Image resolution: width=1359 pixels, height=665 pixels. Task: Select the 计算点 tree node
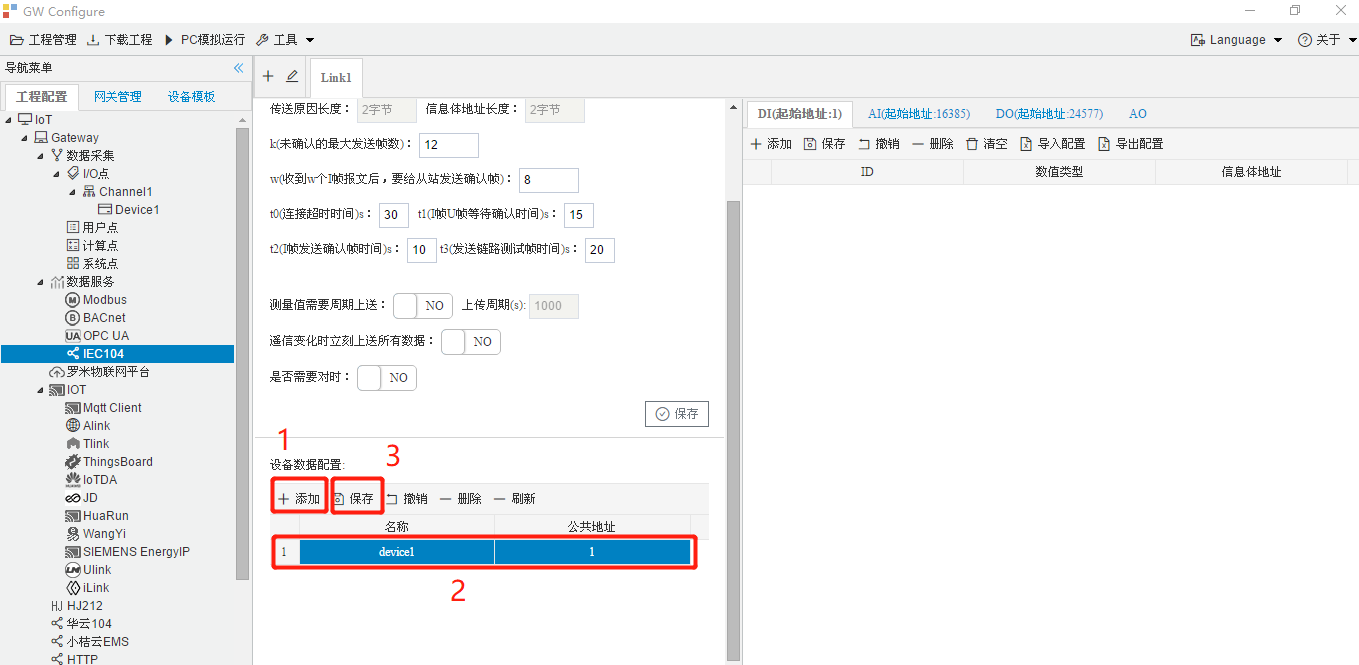click(92, 246)
